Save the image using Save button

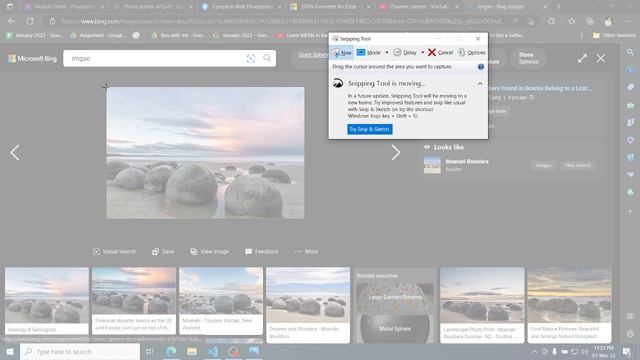click(x=163, y=251)
